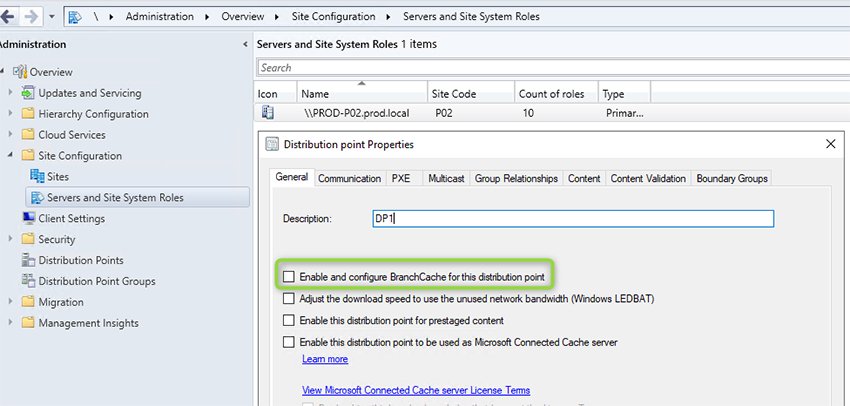Click the Distribution point Properties dialog icon
The width and height of the screenshot is (850, 406).
[x=272, y=145]
